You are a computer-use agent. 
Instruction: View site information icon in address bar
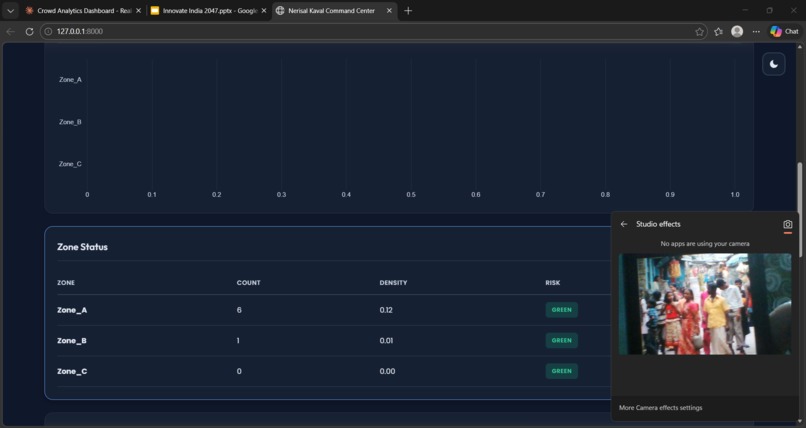(x=48, y=31)
